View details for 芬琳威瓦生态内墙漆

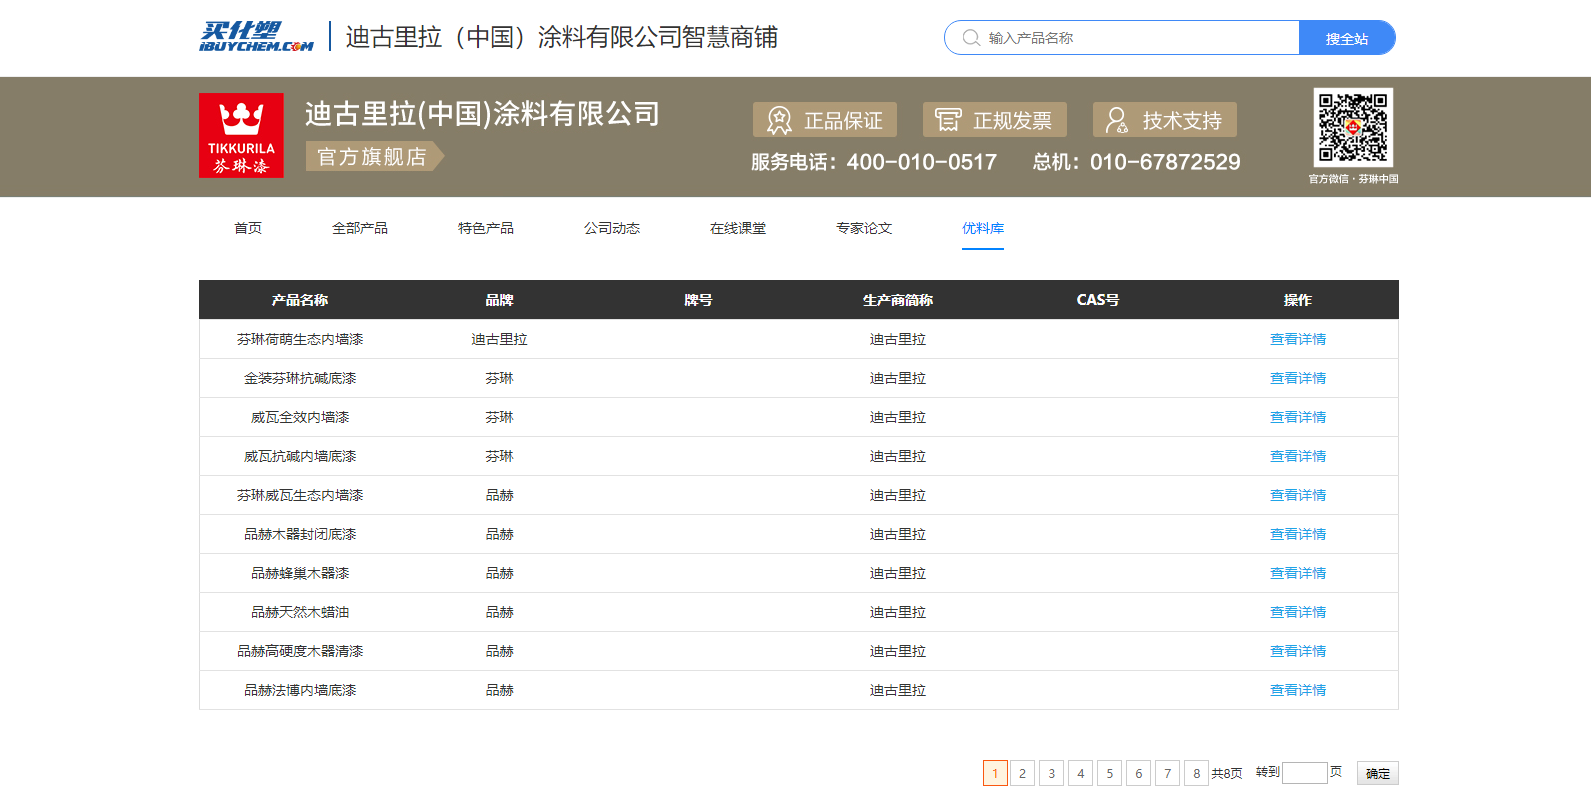1298,495
